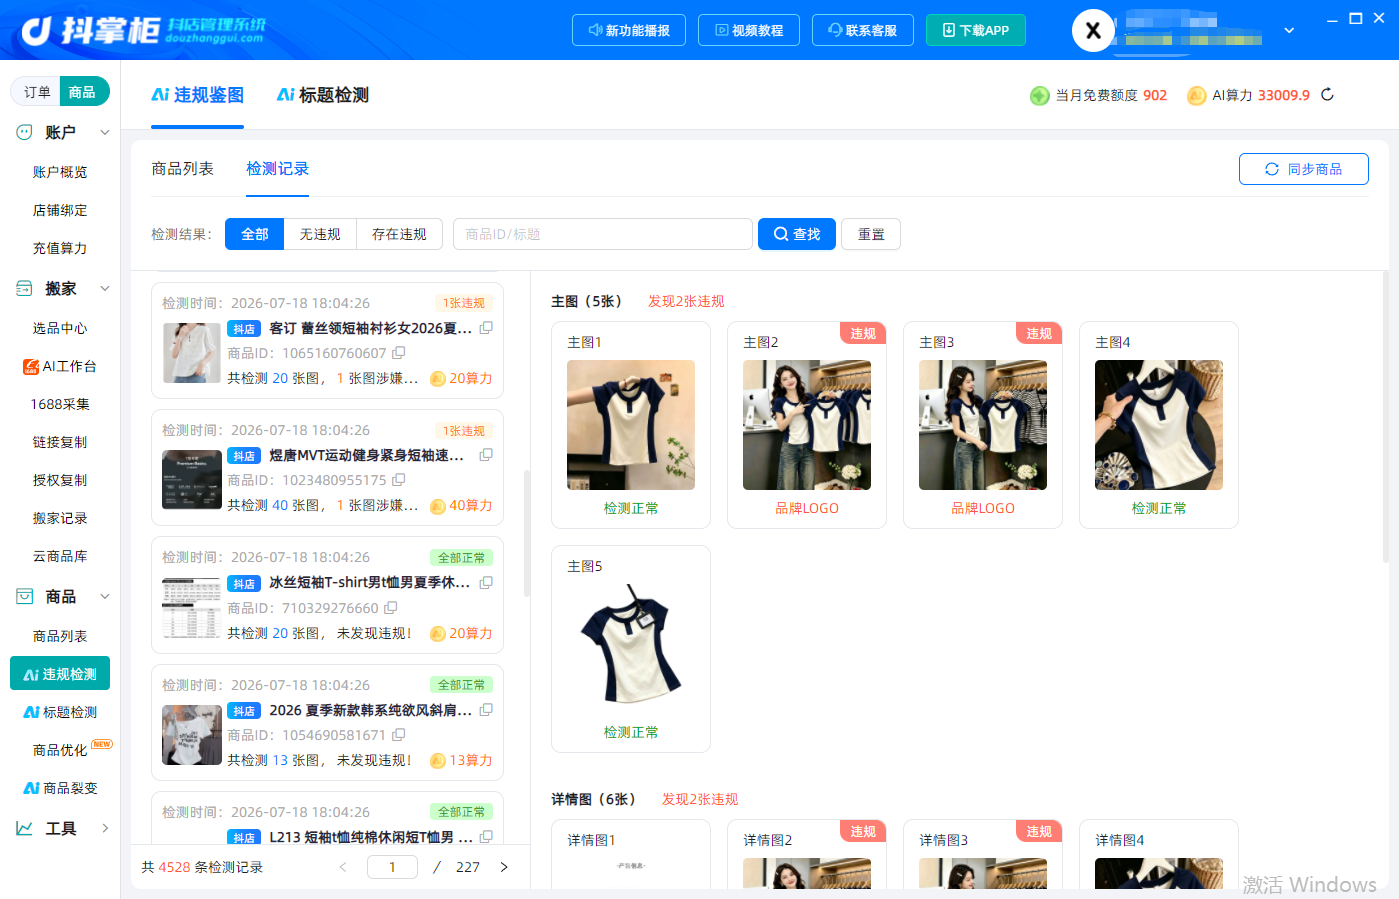Click the 商品ID/标题 search field
1399x899 pixels.
point(603,234)
